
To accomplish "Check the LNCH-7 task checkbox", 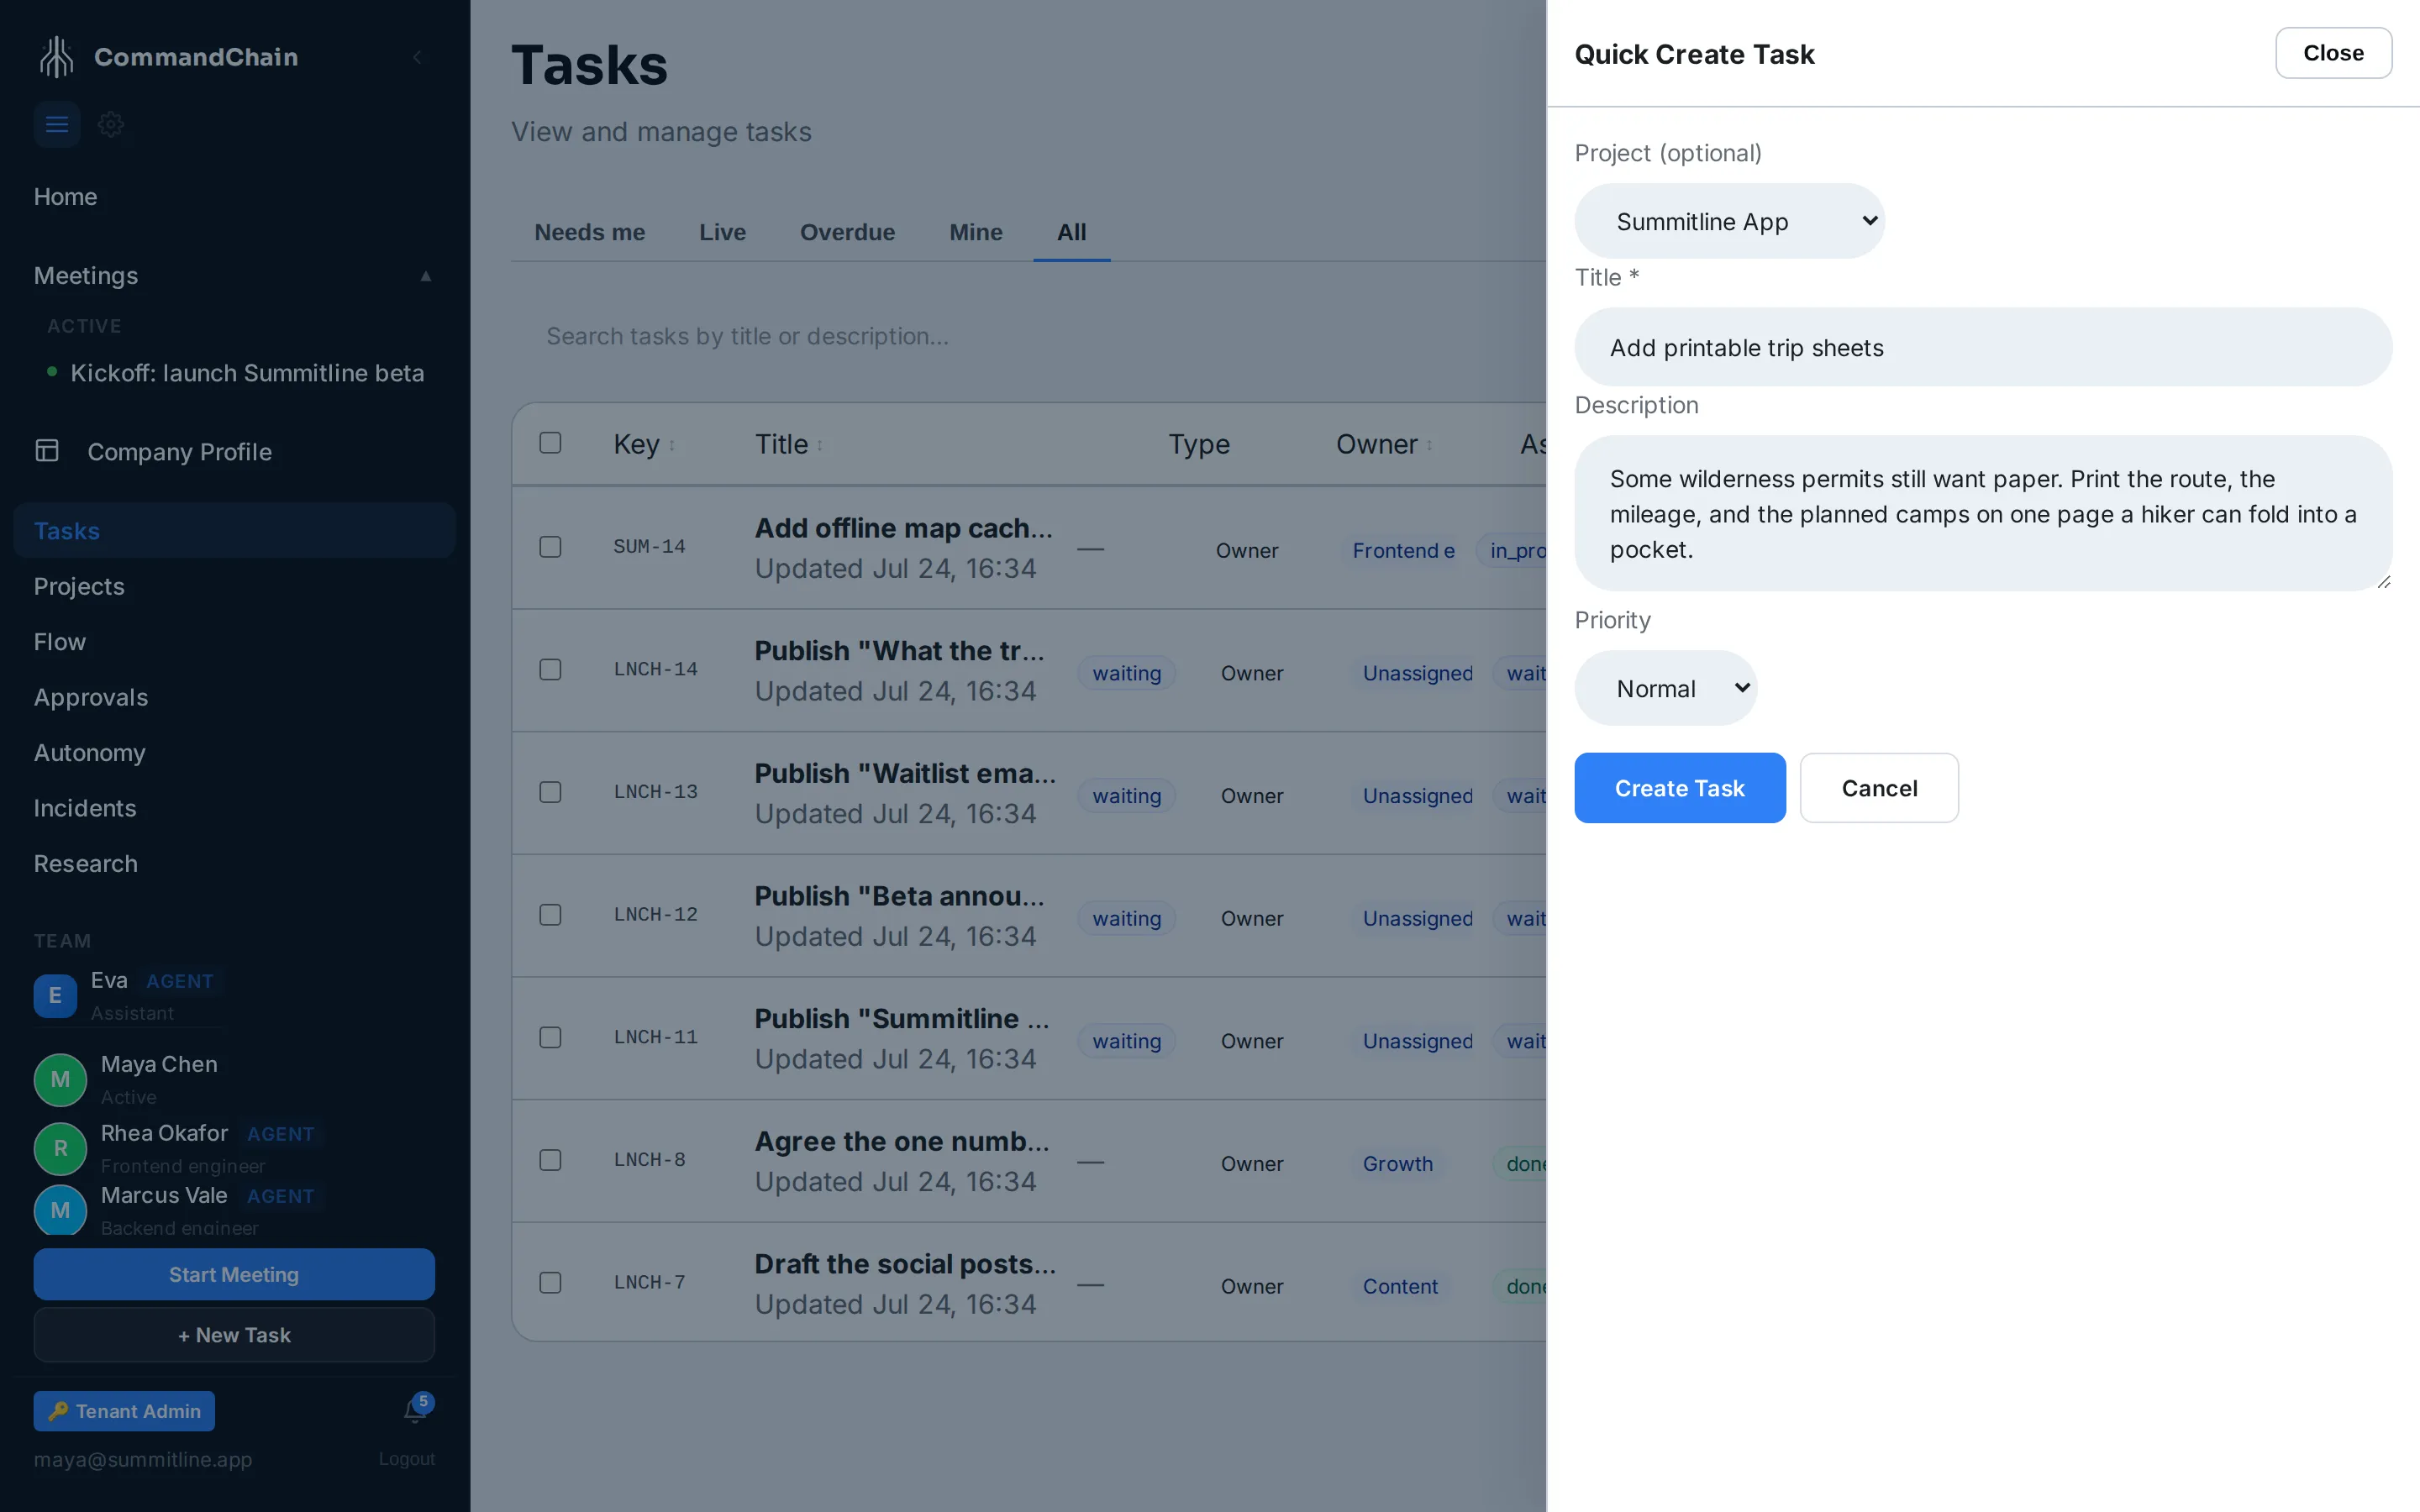I will 550,1283.
